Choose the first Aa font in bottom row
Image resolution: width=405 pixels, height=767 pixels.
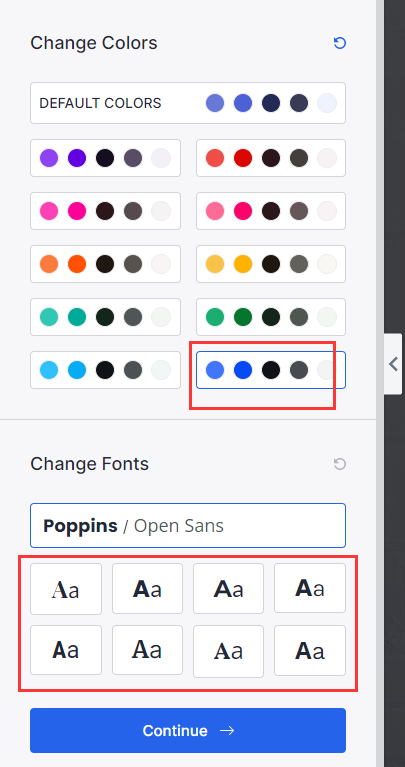66,650
